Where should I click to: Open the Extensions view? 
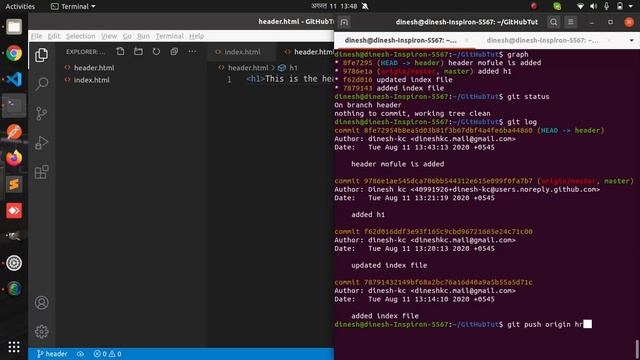tap(41, 172)
